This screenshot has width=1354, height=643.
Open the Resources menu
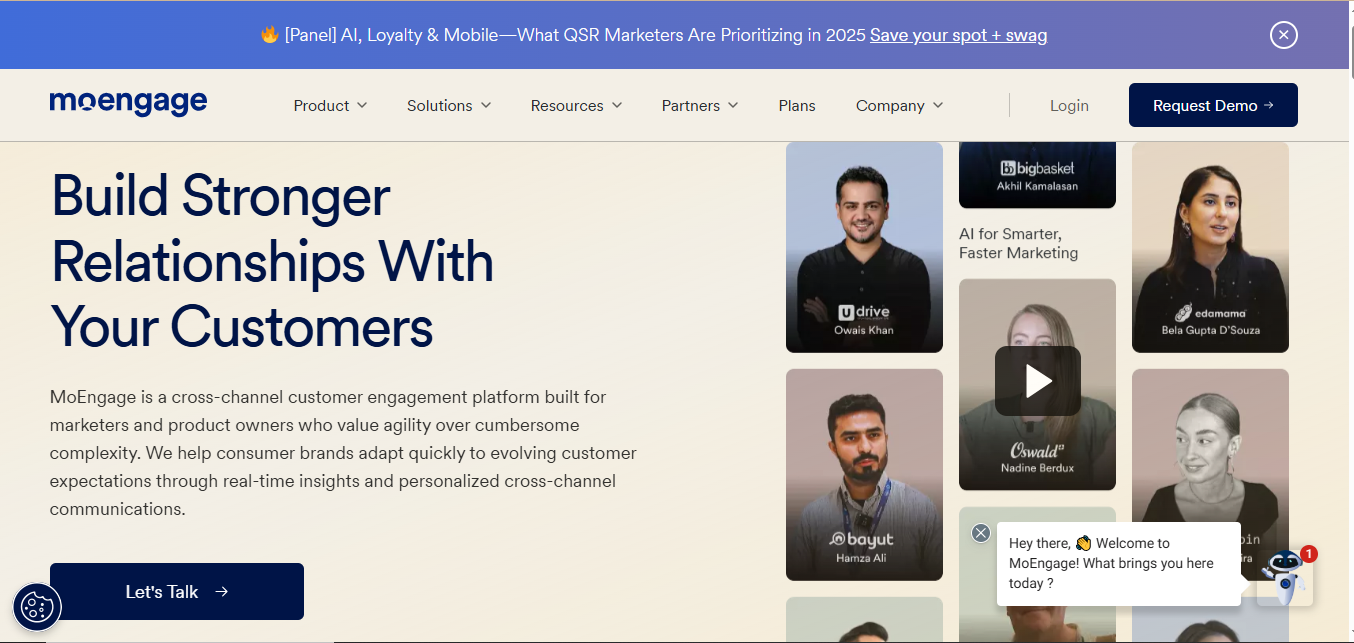point(576,105)
